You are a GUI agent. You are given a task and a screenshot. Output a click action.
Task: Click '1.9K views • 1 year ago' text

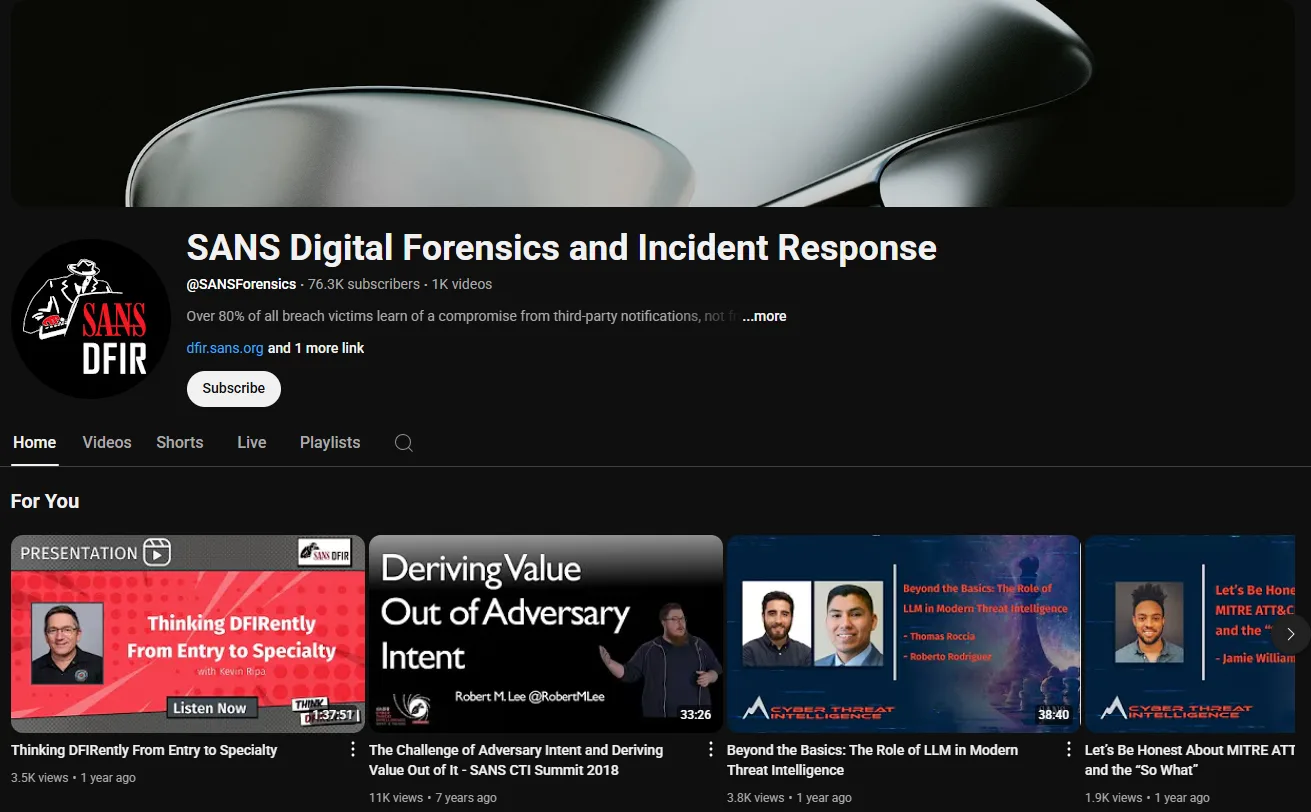tap(1147, 797)
